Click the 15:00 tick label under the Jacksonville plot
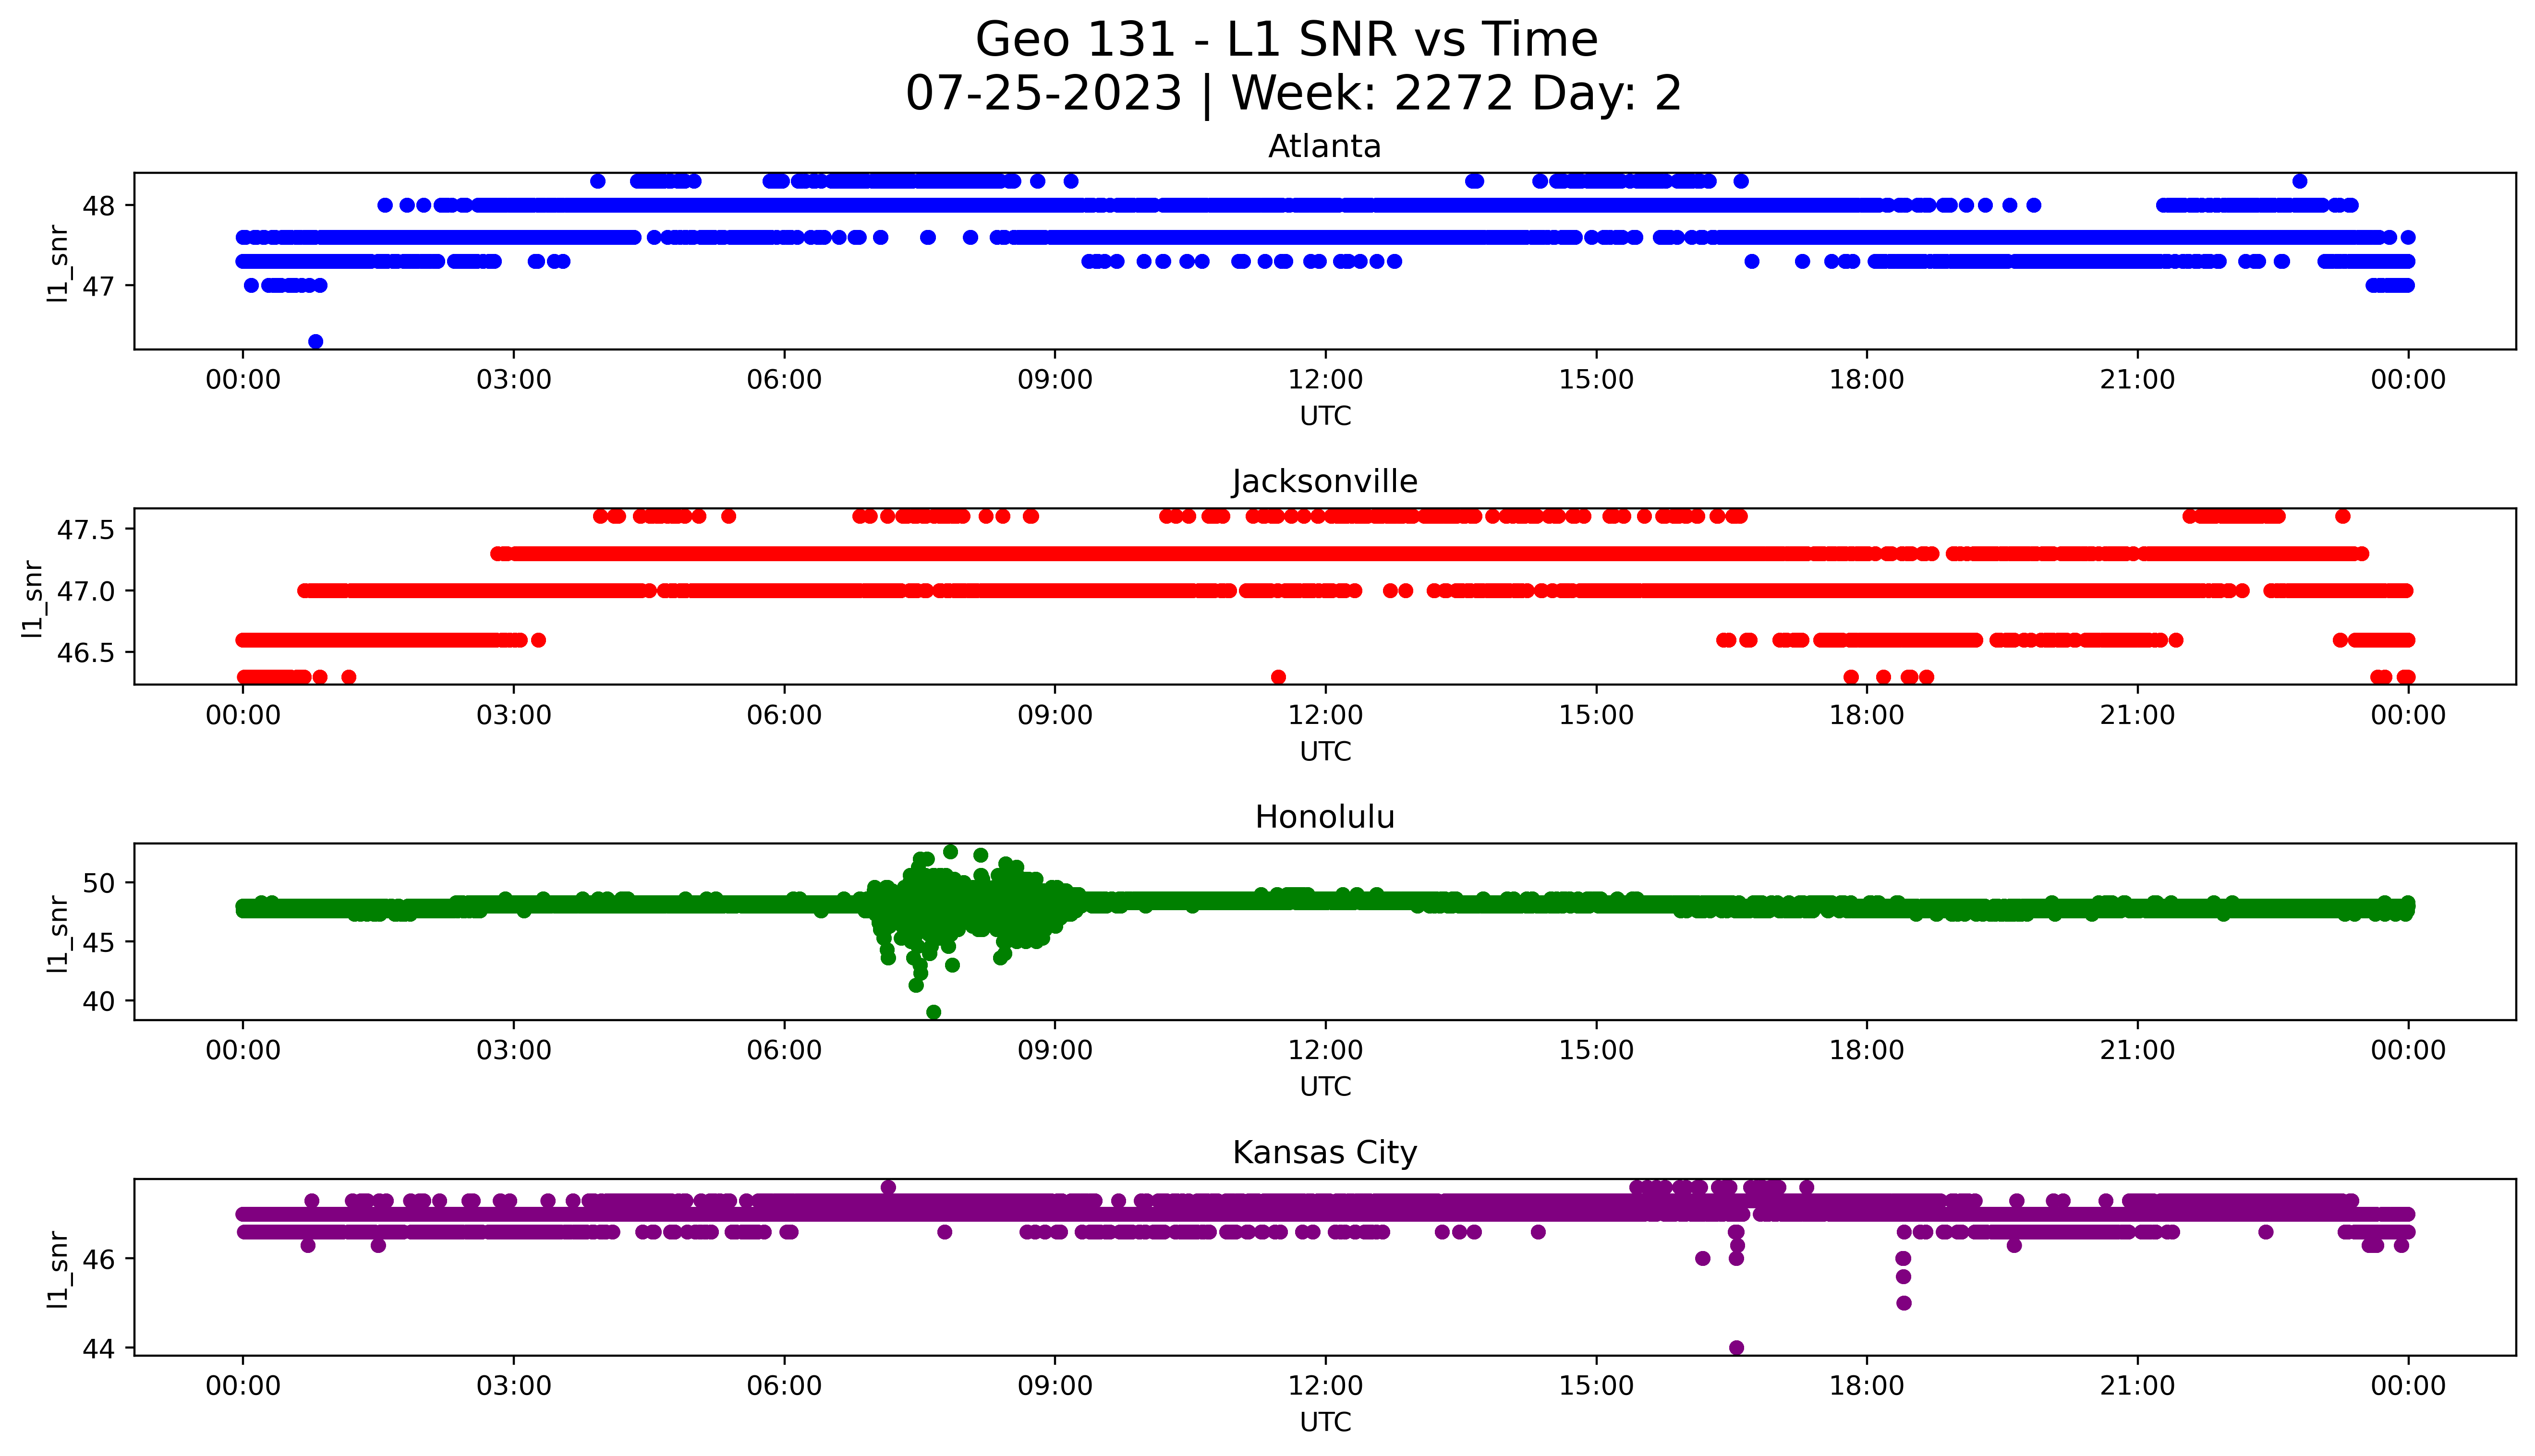The width and height of the screenshot is (2535, 1456). tap(1596, 715)
